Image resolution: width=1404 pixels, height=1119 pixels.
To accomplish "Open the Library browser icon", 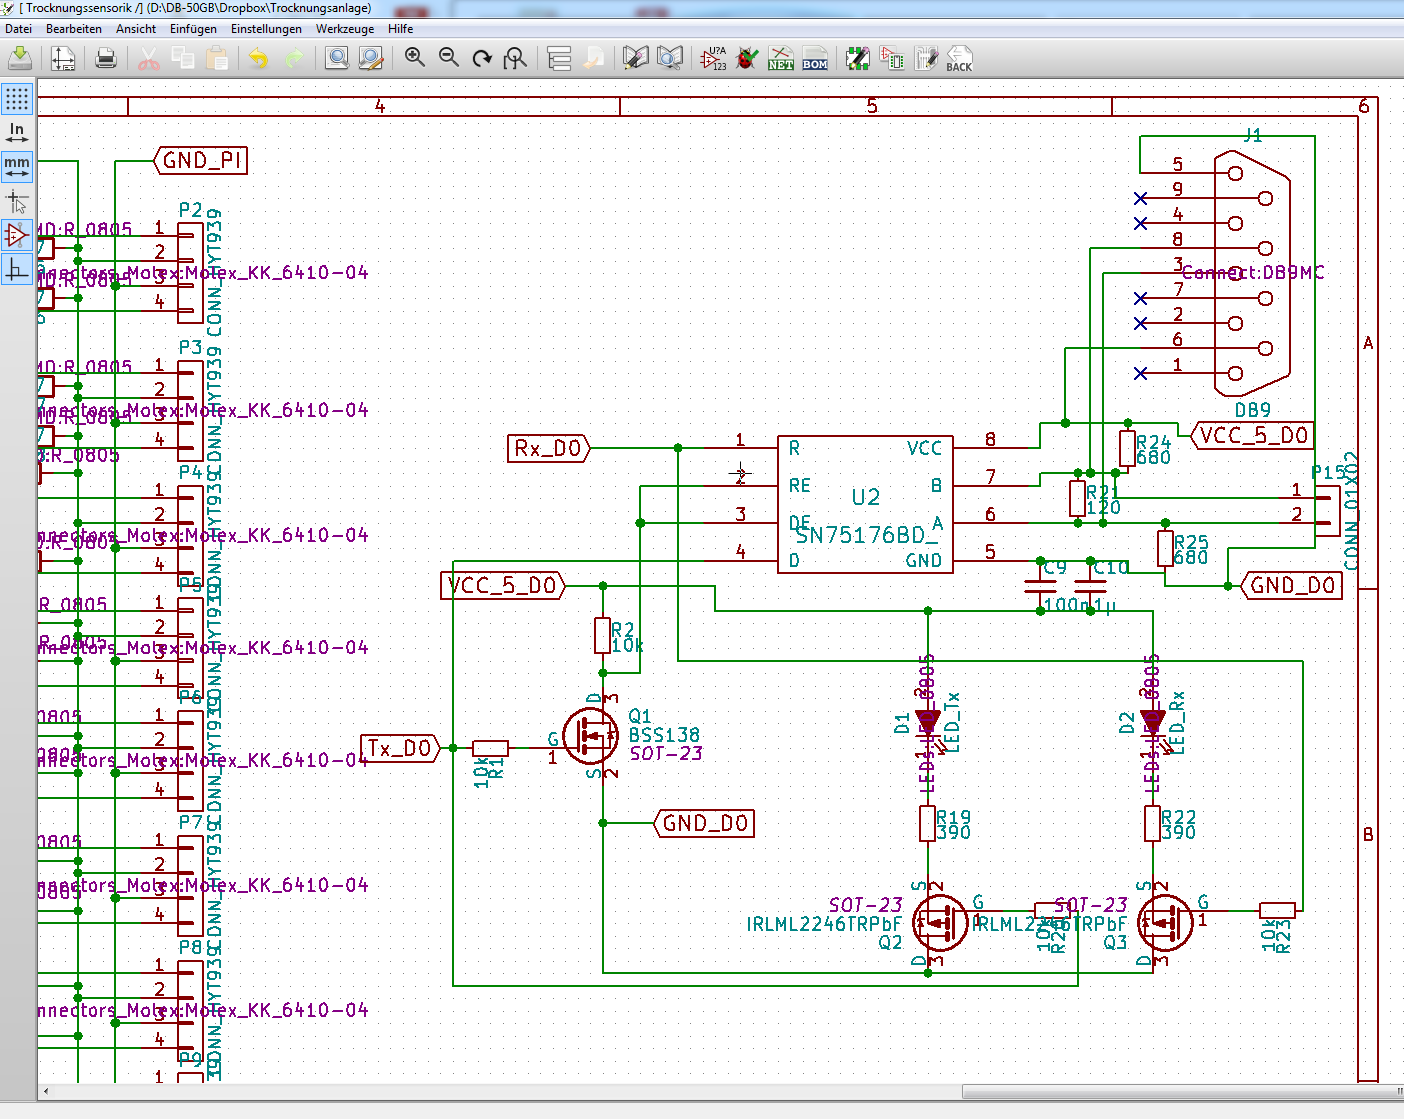I will [x=670, y=58].
